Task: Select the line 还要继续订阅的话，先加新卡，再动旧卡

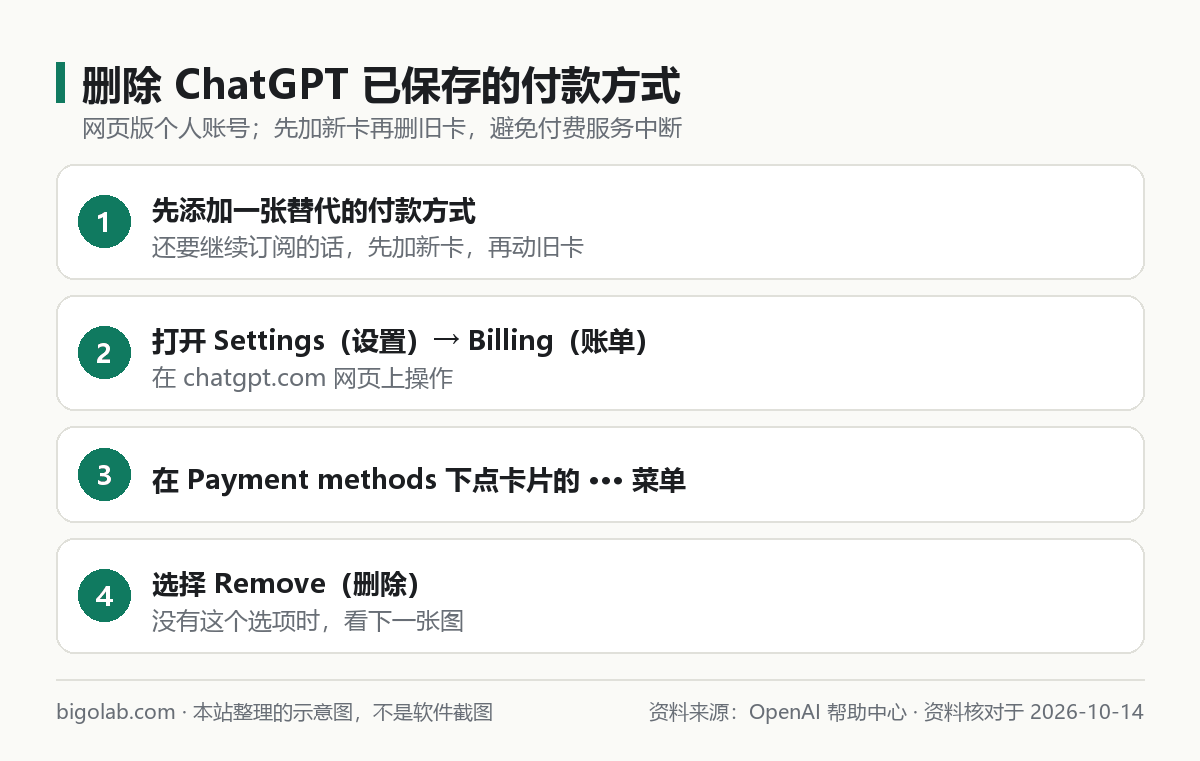Action: (x=368, y=247)
